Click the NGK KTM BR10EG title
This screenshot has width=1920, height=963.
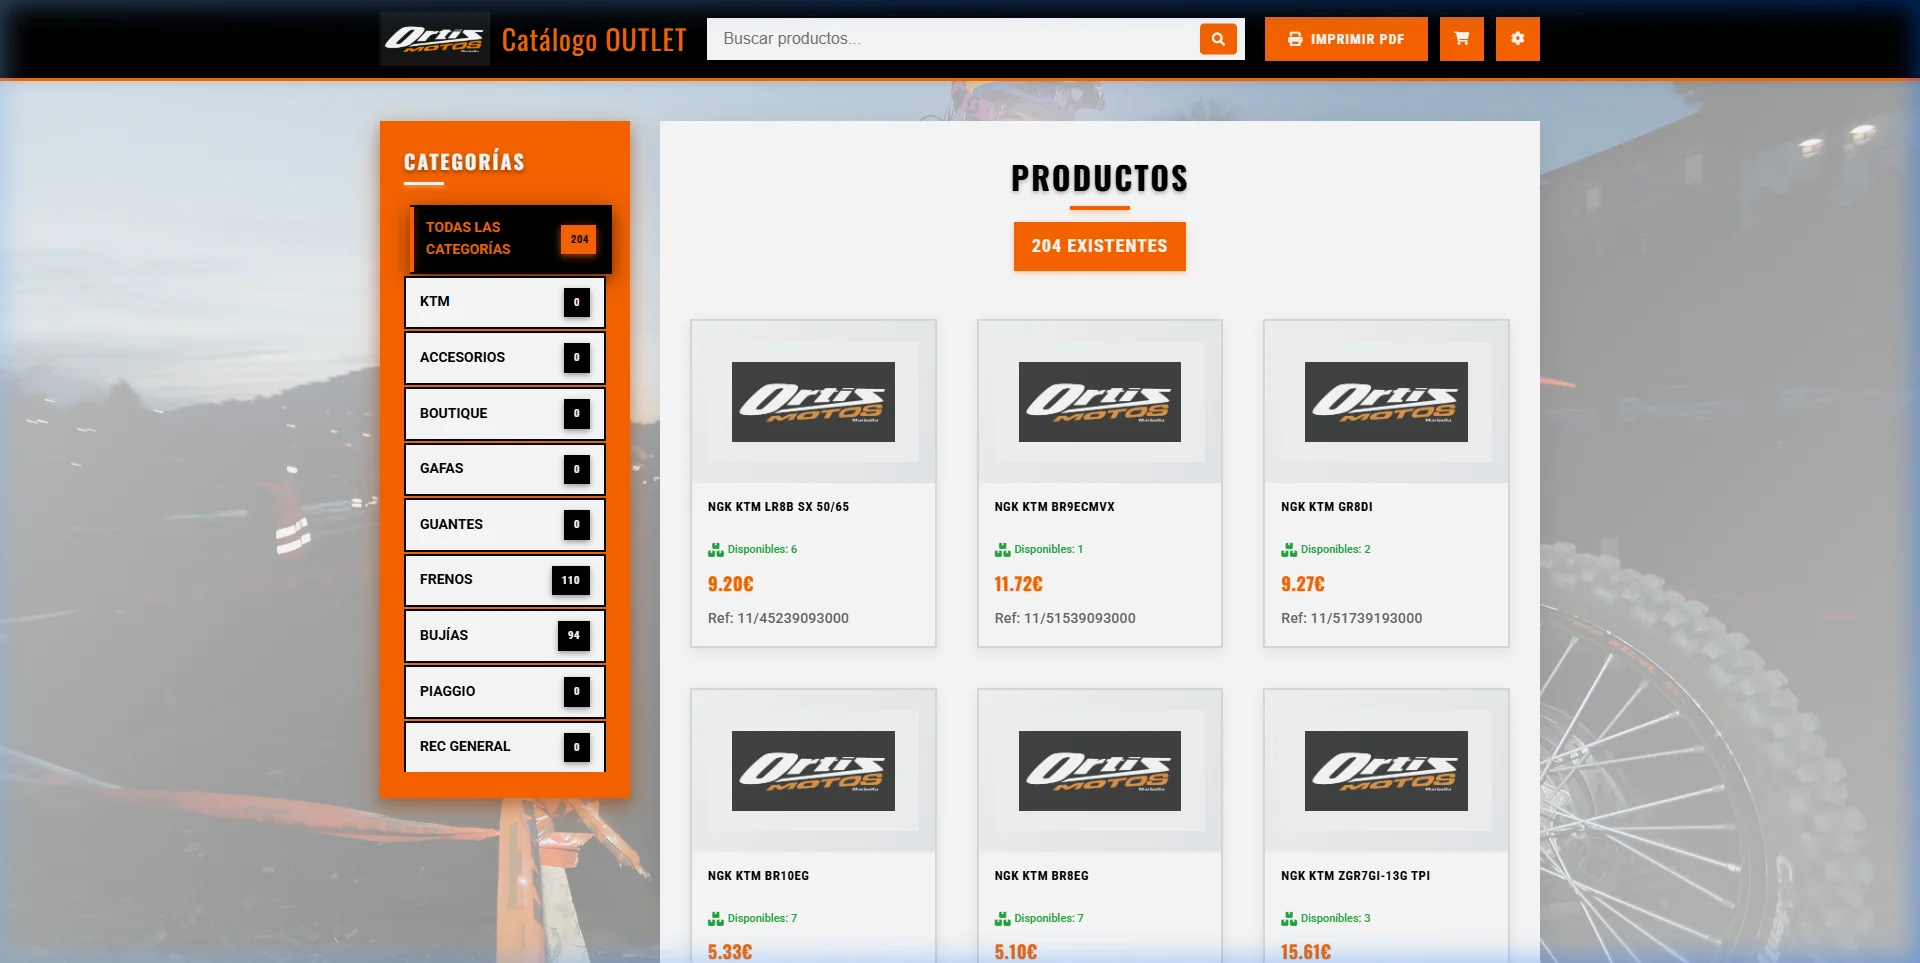coord(758,876)
